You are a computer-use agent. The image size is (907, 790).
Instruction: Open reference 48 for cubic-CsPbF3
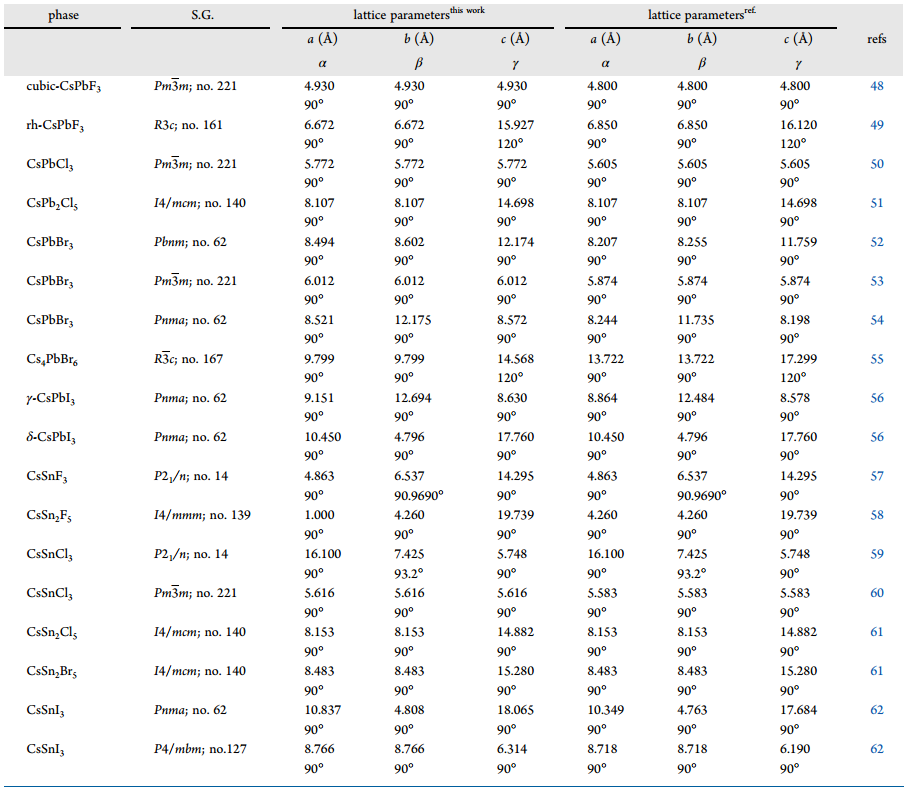coord(877,86)
